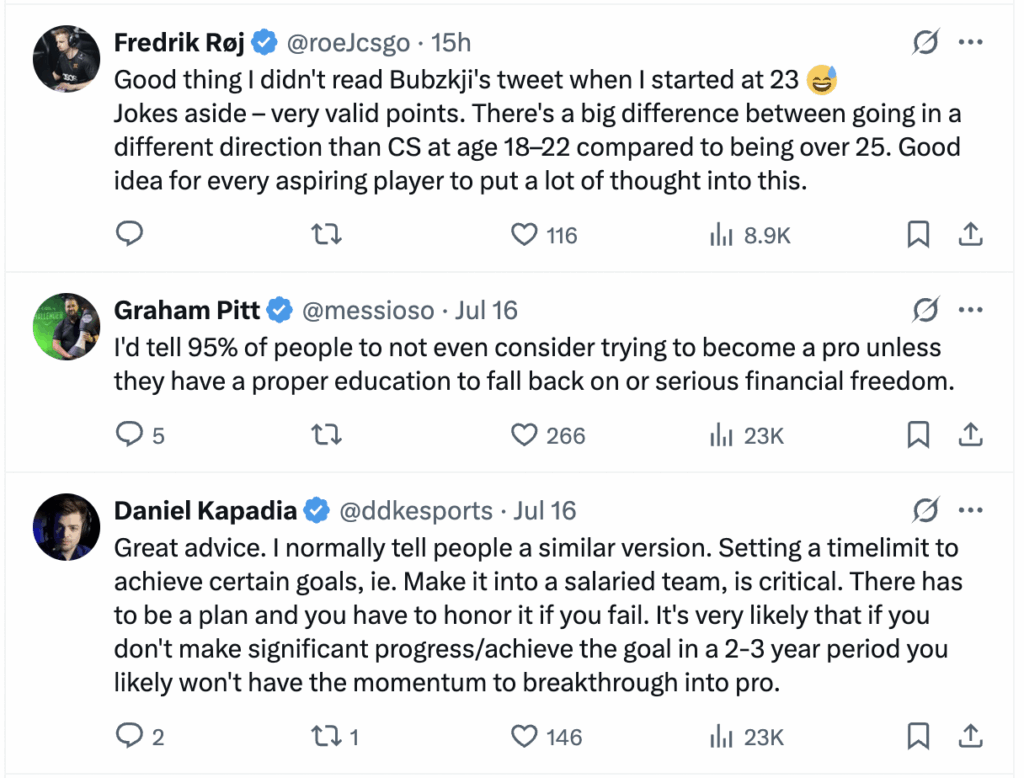Bookmark Daniel Kapadia's tweet
The height and width of the screenshot is (778, 1024).
click(918, 736)
